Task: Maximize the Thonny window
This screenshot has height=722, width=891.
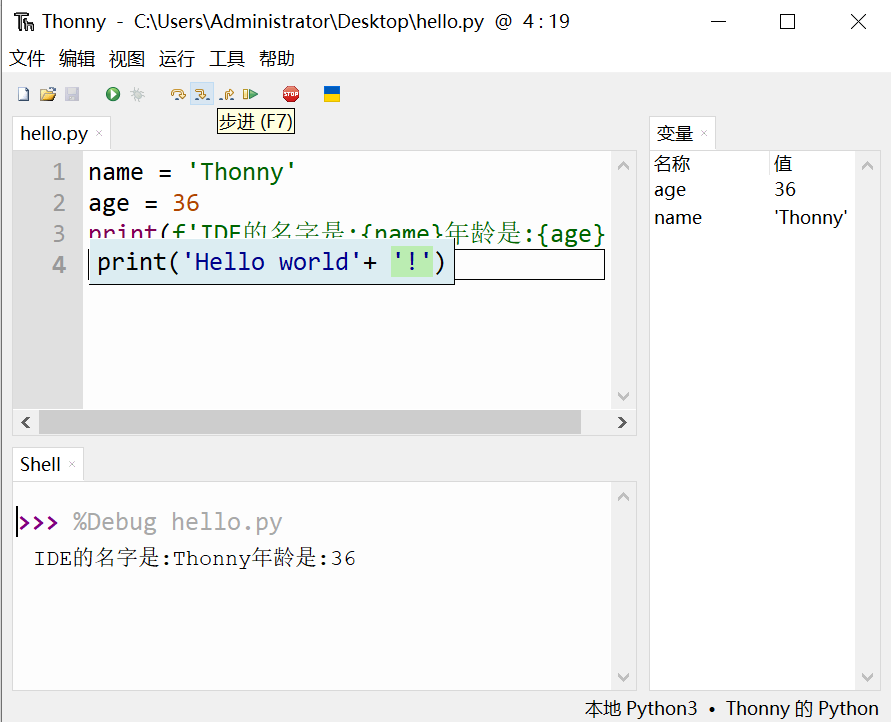Action: click(788, 22)
